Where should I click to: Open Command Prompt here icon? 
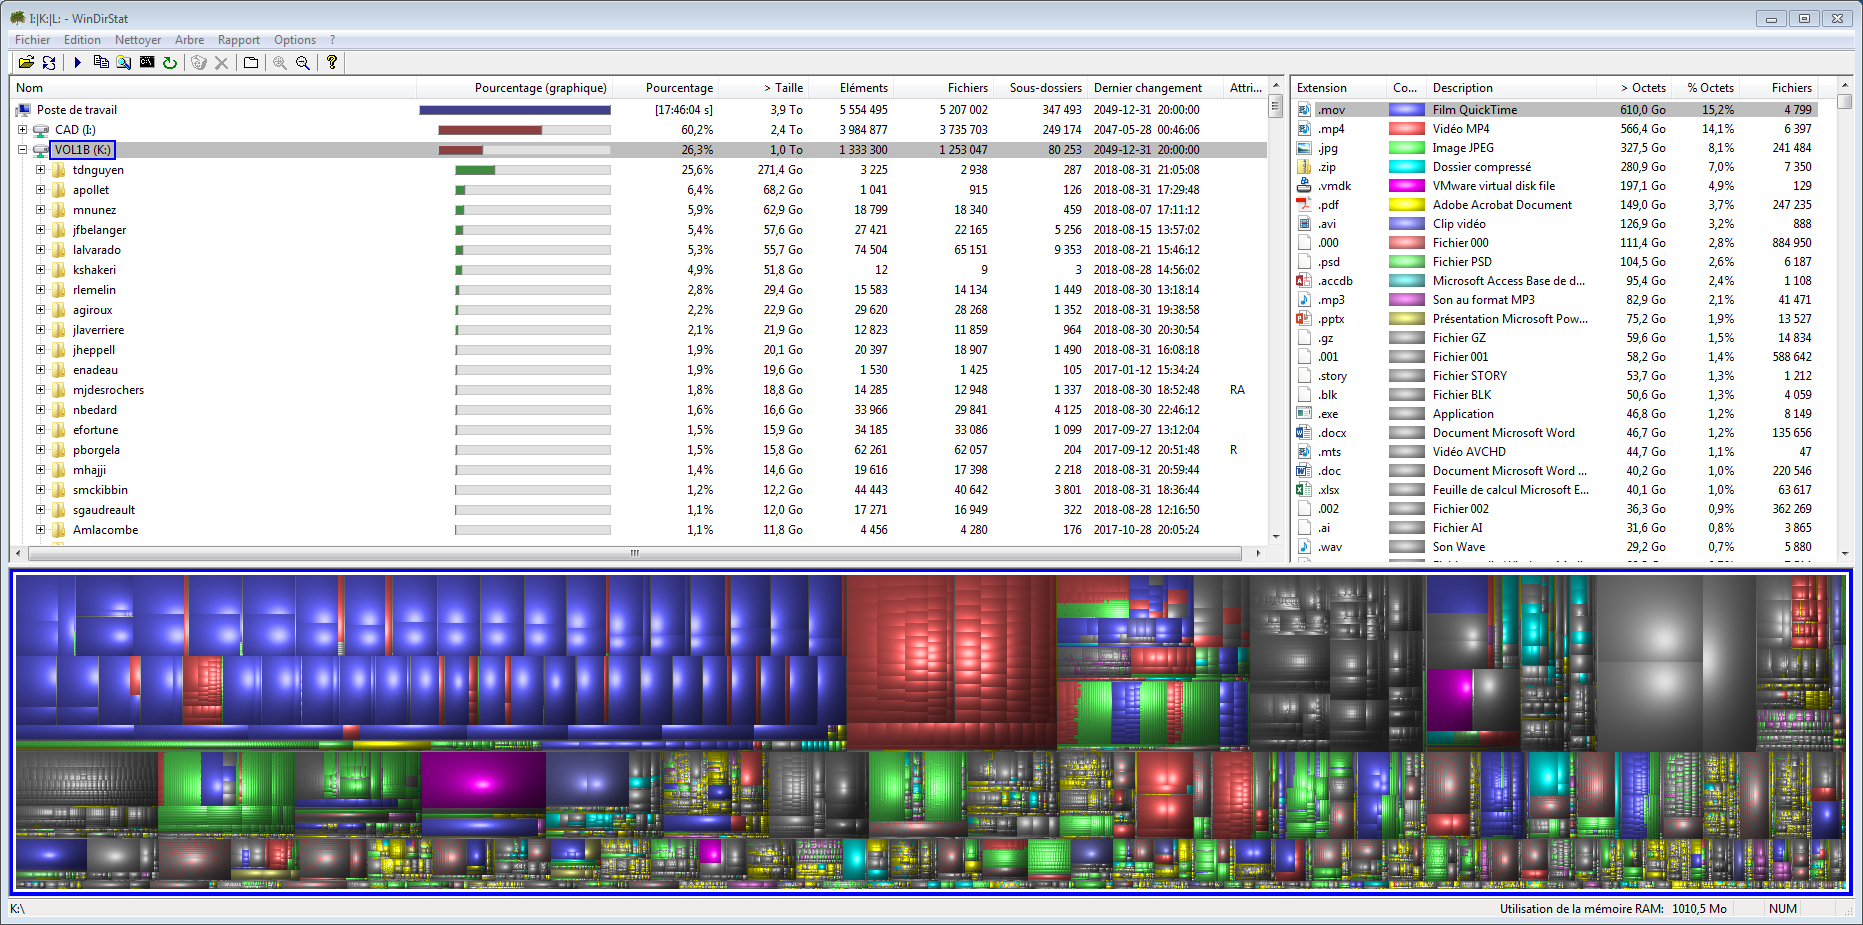147,62
